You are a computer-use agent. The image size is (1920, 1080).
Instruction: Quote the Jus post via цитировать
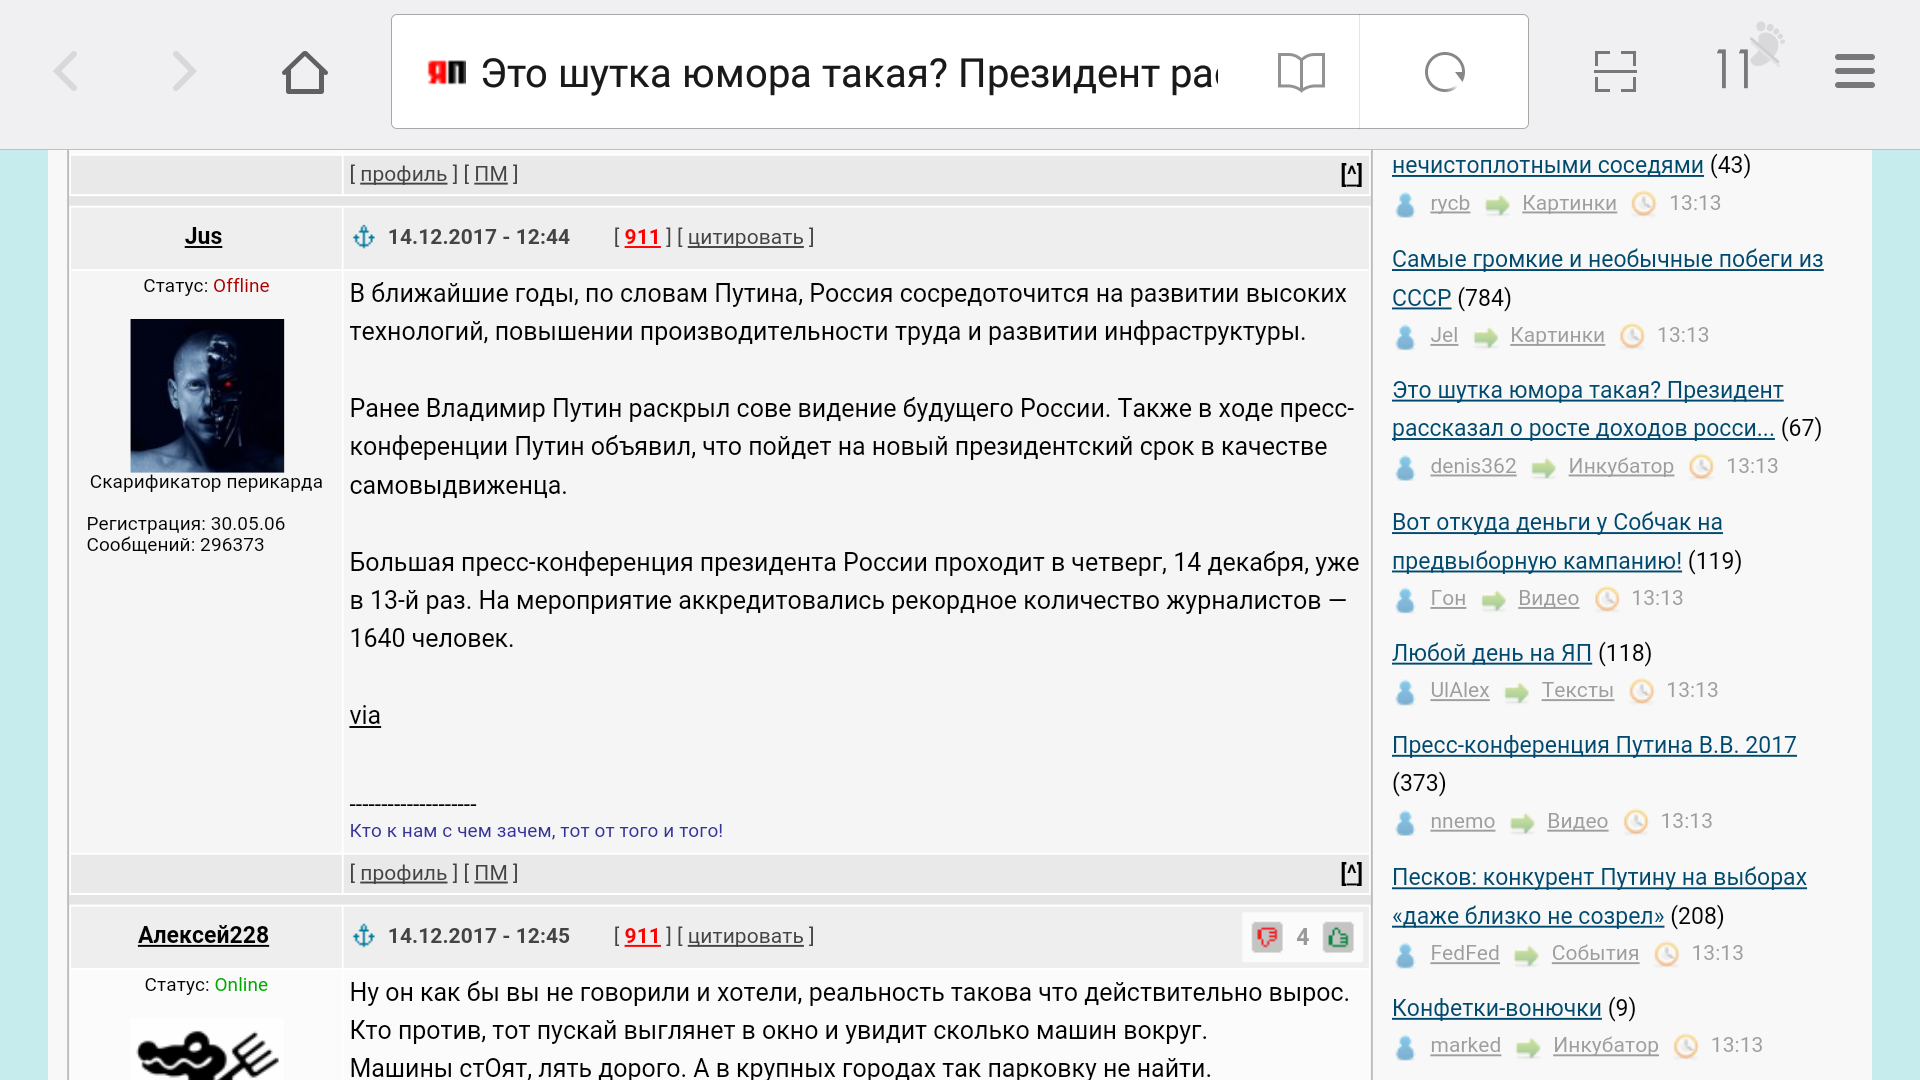745,237
